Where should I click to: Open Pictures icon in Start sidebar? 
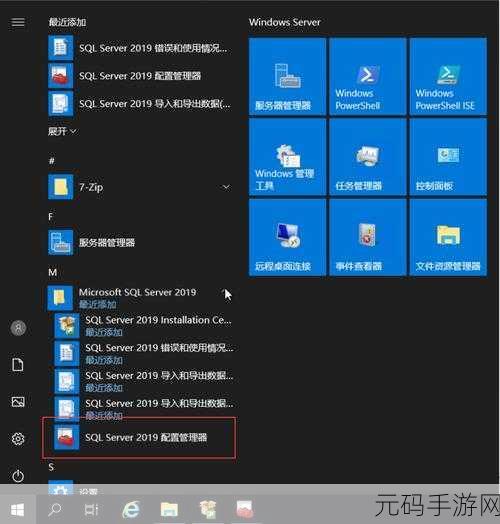[18, 402]
